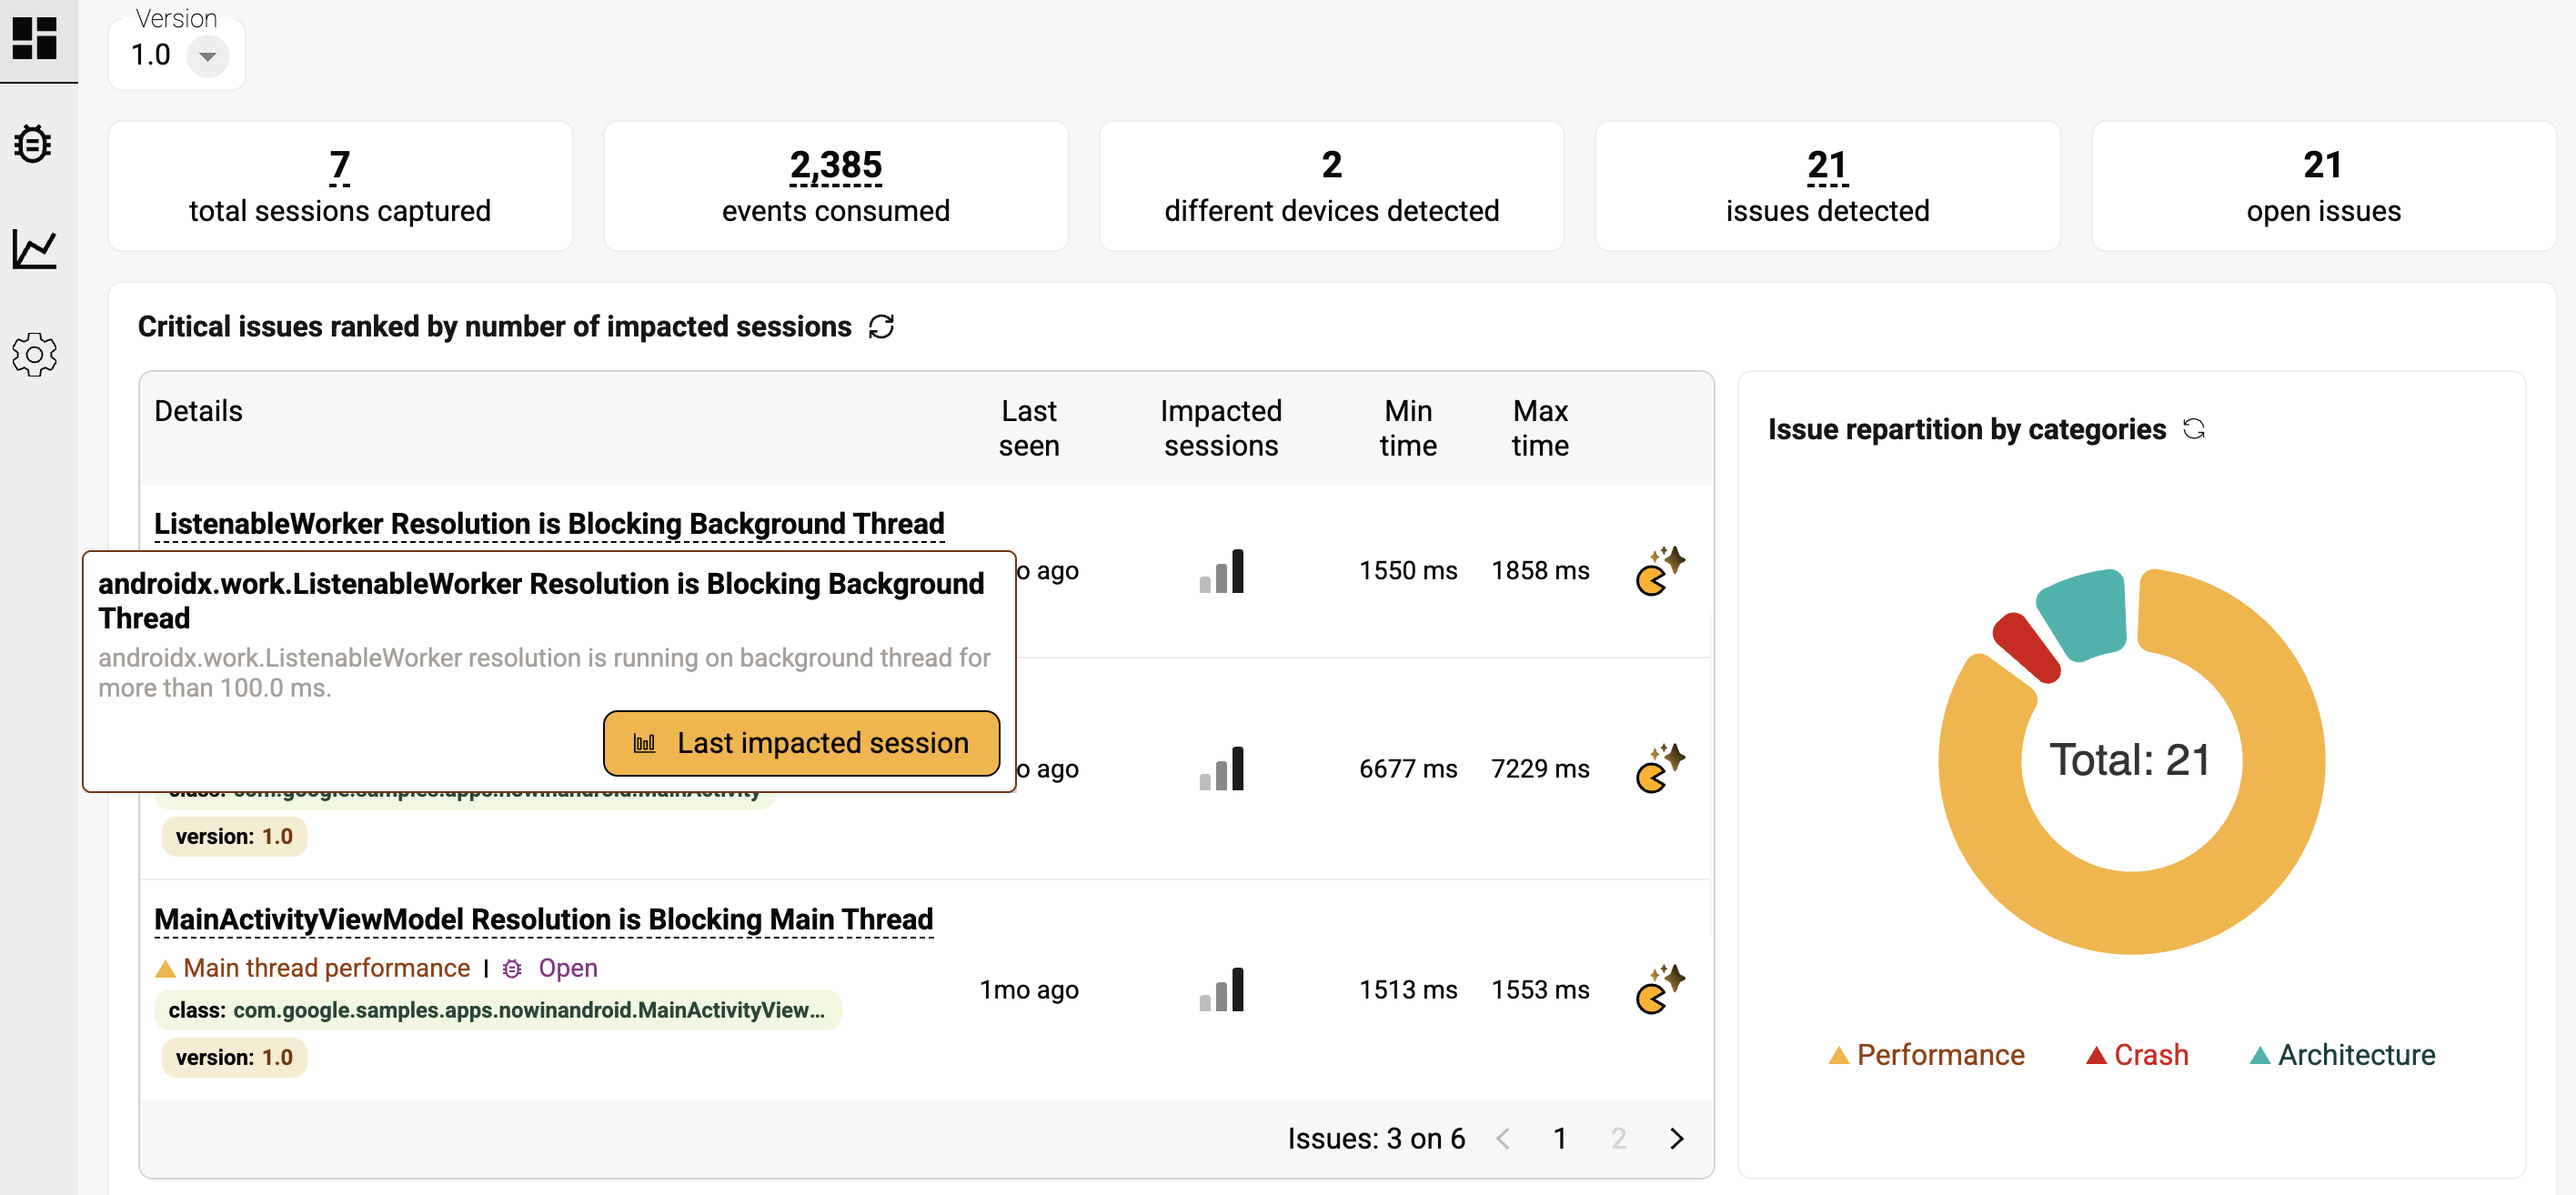2576x1195 pixels.
Task: Click AI sparkle icon for 6677 ms issue
Action: coord(1659,768)
